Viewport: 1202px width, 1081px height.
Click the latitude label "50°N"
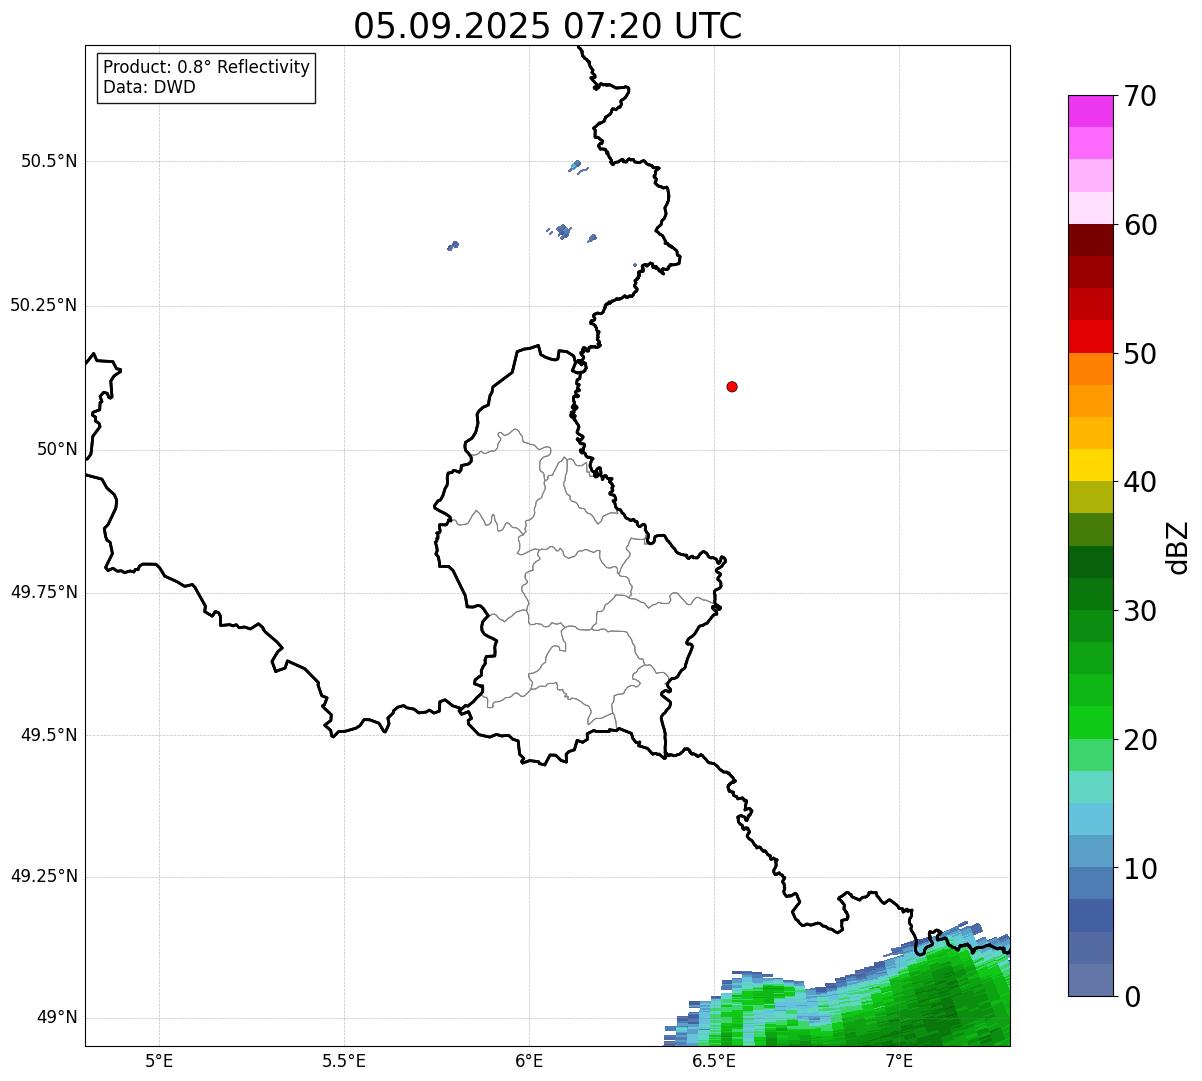point(57,449)
